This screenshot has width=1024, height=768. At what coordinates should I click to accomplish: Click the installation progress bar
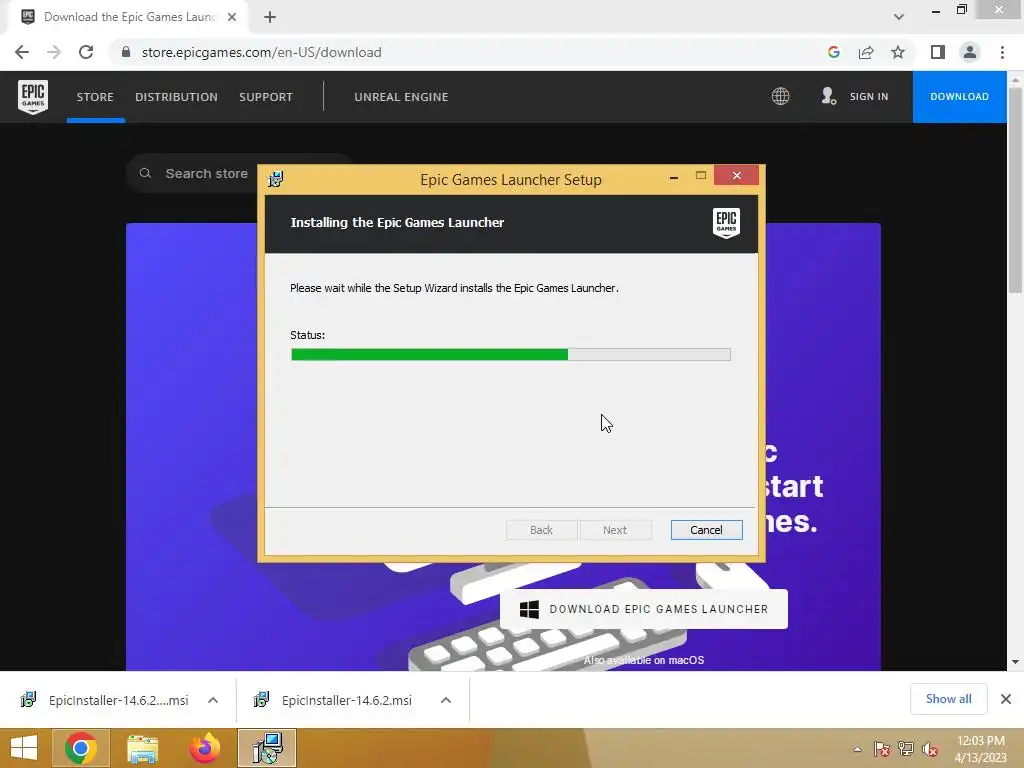[x=511, y=355]
